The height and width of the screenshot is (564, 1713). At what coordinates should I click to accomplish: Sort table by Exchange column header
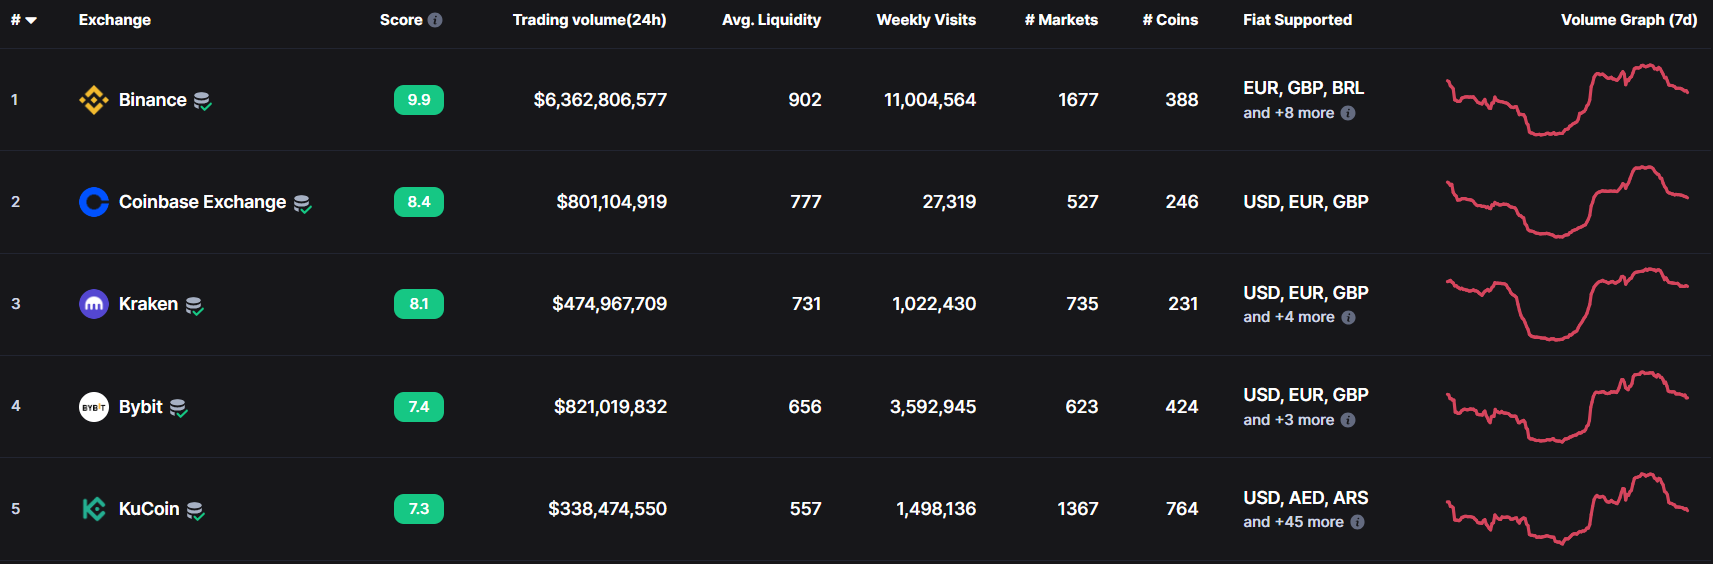click(115, 20)
